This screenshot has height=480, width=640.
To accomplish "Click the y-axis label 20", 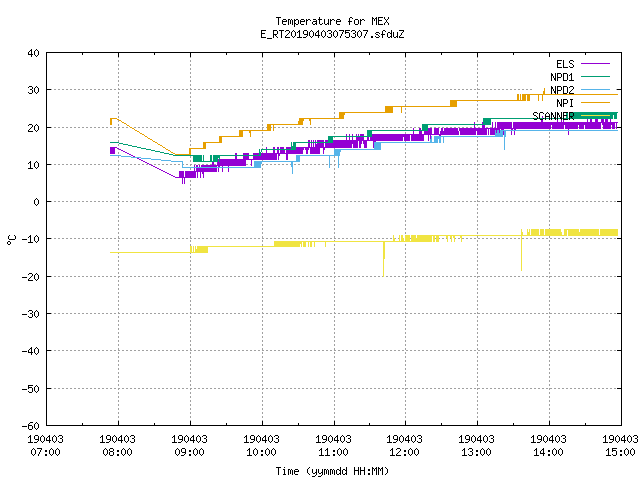I will click(x=33, y=128).
